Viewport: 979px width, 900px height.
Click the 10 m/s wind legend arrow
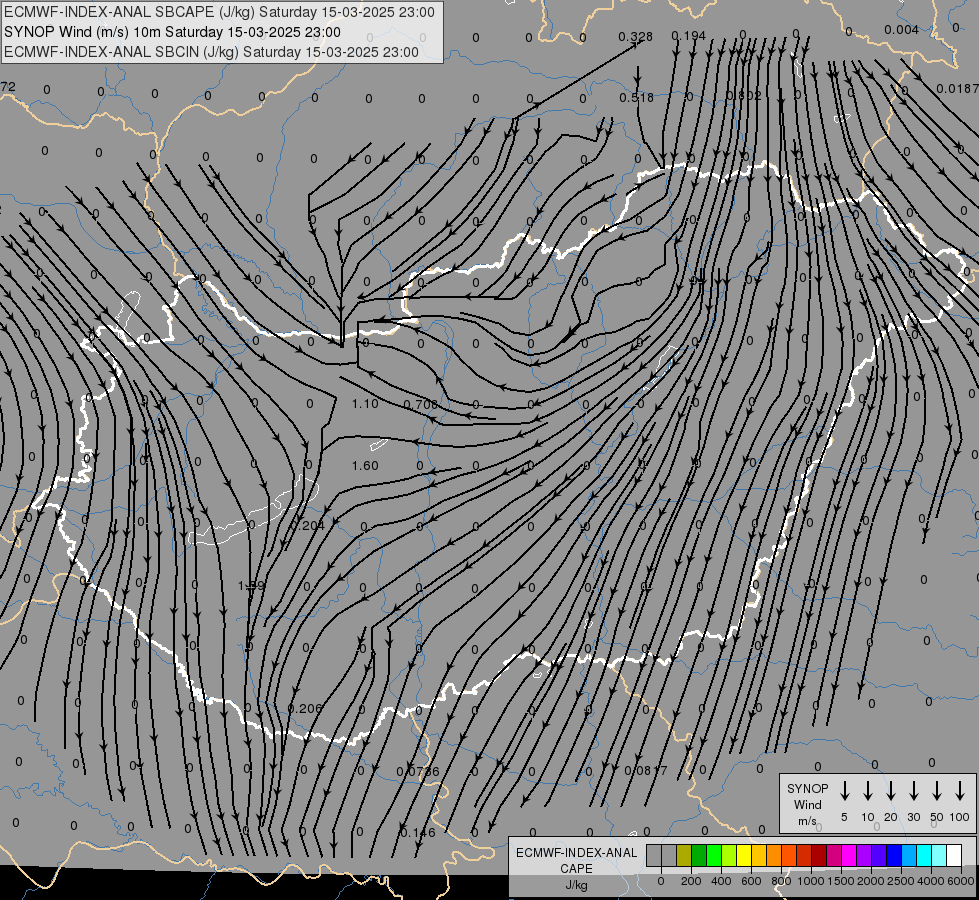pos(867,790)
